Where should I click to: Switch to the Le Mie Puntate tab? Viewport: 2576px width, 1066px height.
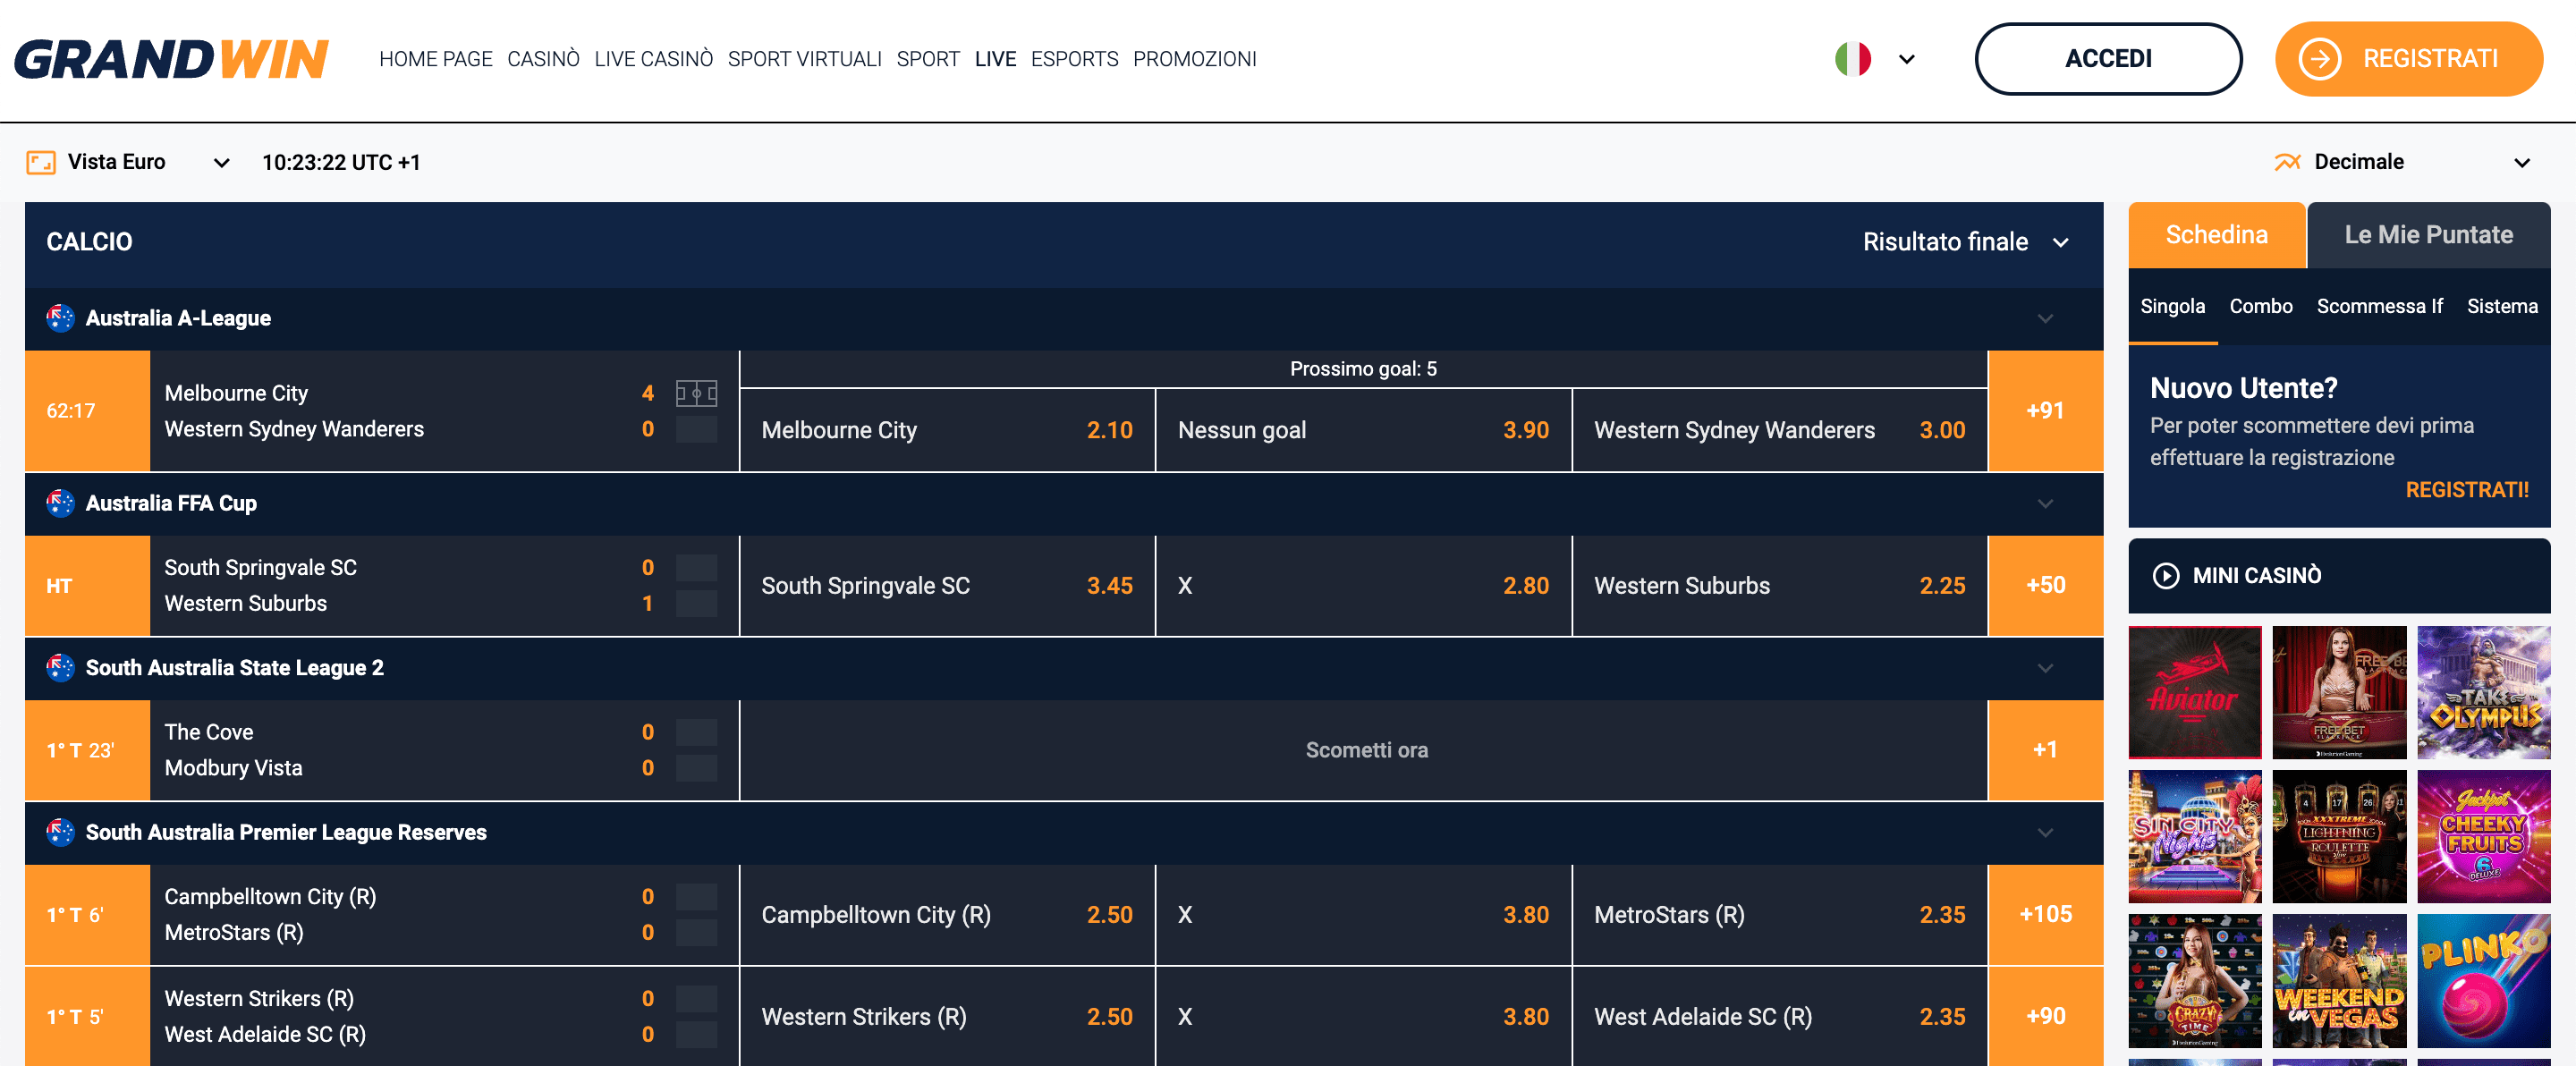2428,235
